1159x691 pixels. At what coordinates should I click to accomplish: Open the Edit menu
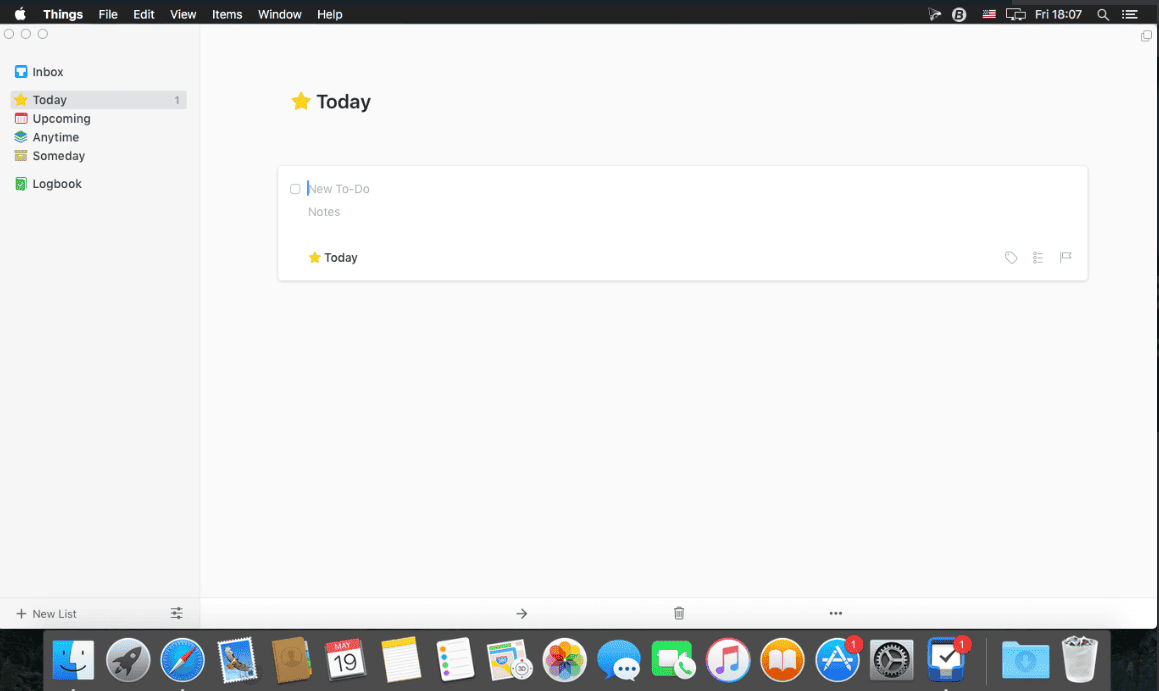(143, 14)
